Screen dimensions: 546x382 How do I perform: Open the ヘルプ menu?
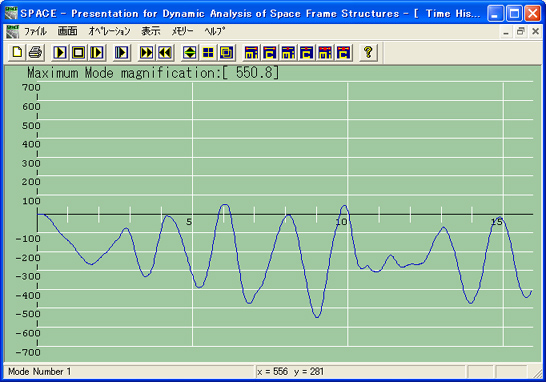pyautogui.click(x=215, y=32)
